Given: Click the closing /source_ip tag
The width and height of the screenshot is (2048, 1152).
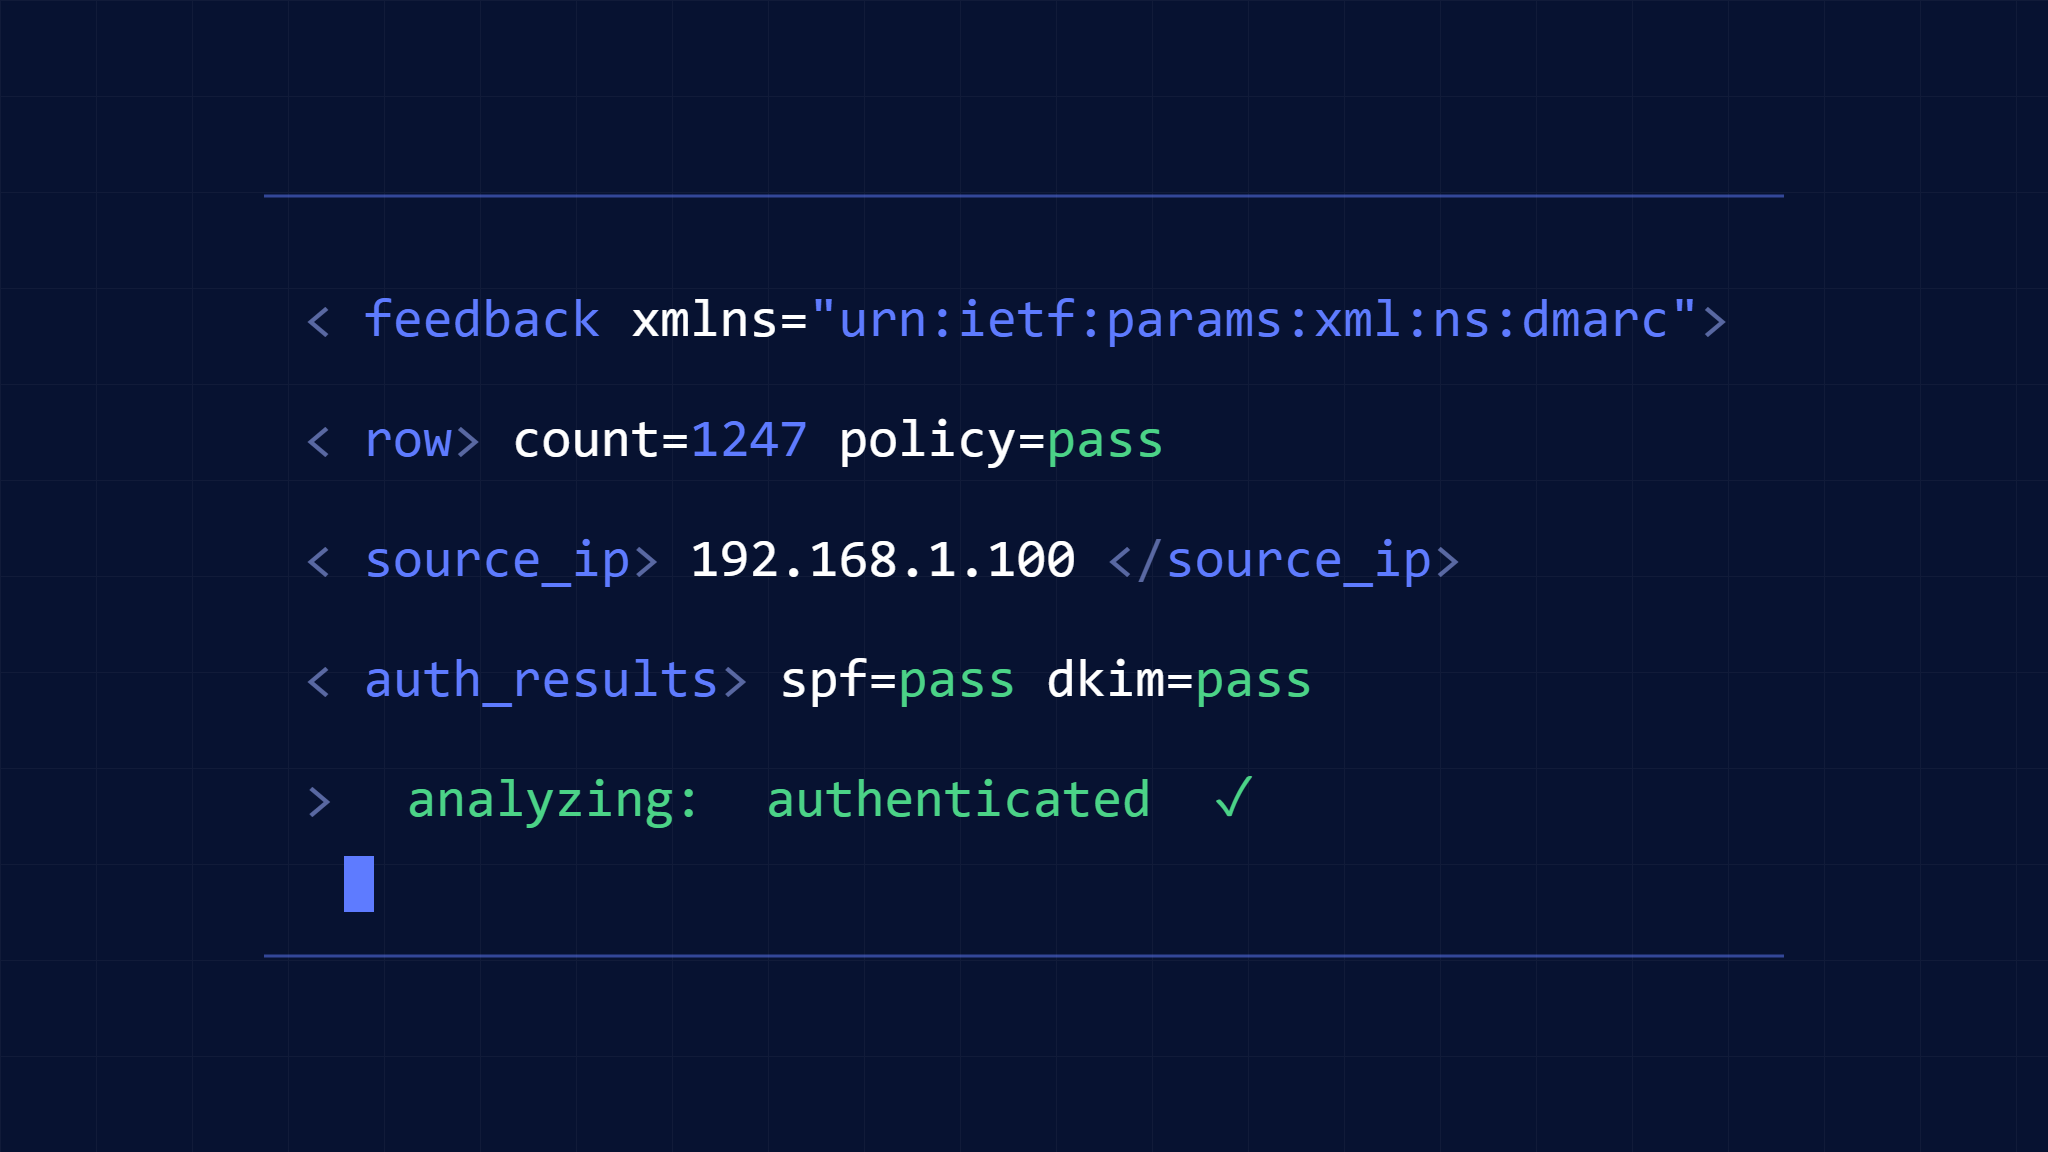Looking at the screenshot, I should pos(1285,561).
